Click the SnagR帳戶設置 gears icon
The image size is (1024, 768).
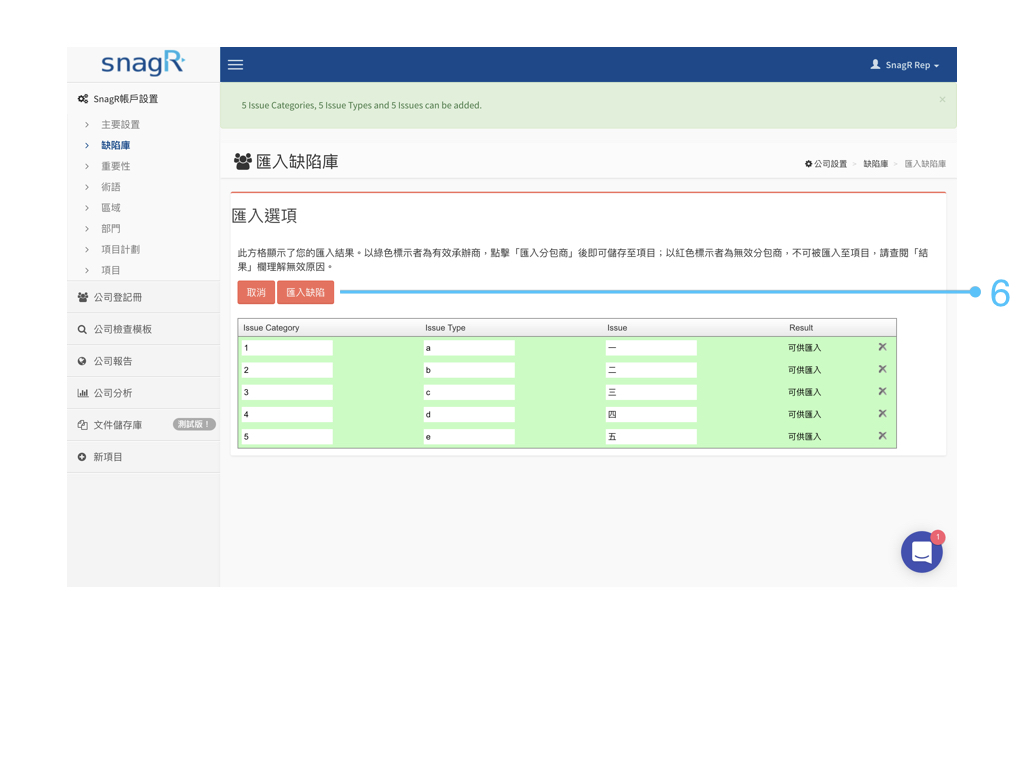click(x=83, y=99)
